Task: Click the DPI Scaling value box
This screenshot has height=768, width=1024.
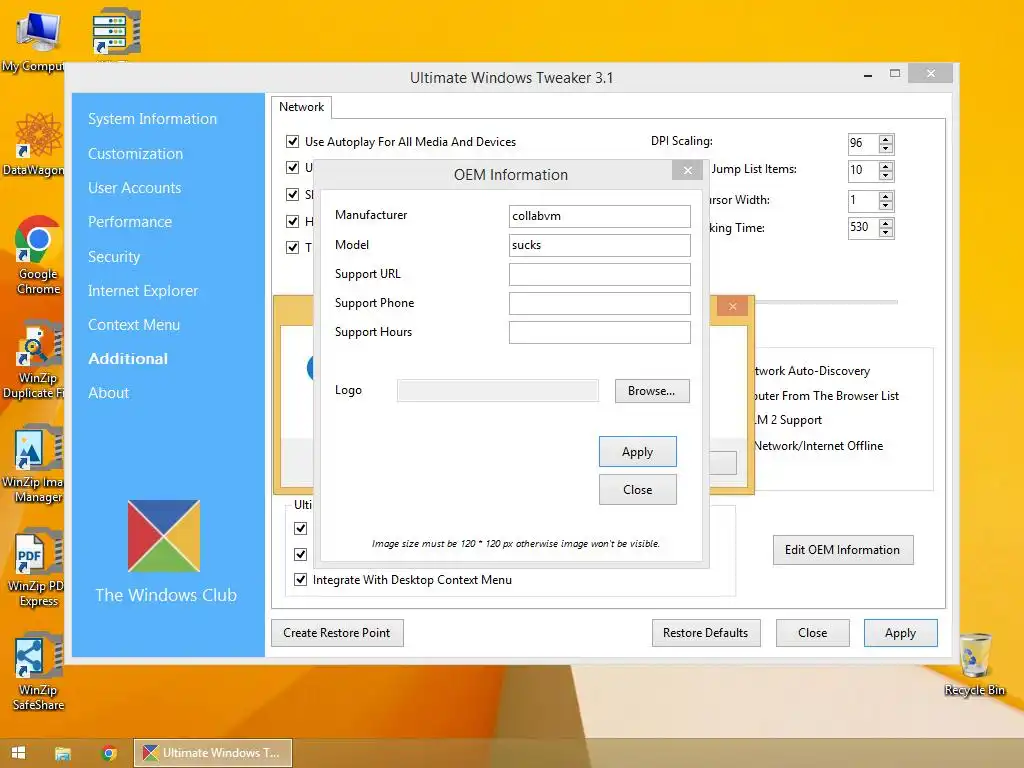Action: 863,144
